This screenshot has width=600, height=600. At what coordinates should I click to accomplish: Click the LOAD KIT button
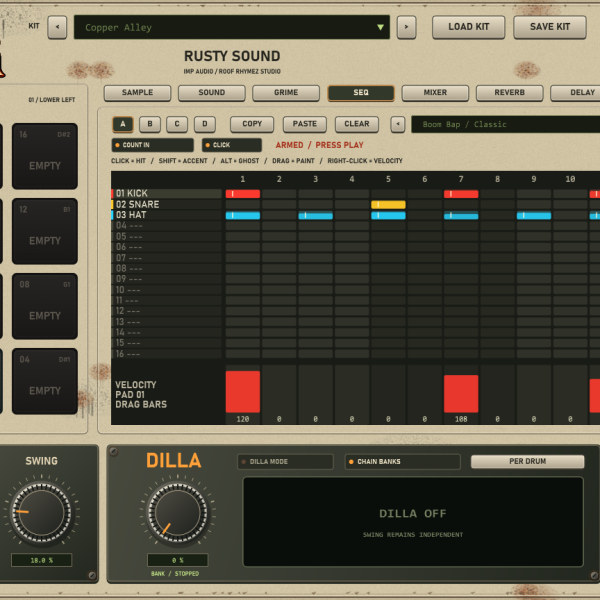[468, 27]
